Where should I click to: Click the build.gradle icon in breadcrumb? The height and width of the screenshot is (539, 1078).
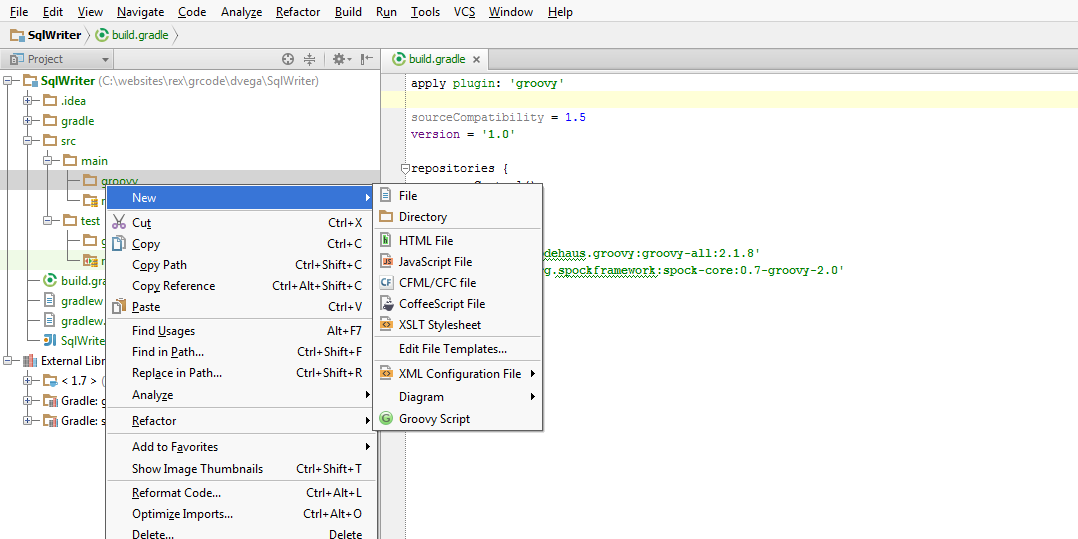pos(102,35)
